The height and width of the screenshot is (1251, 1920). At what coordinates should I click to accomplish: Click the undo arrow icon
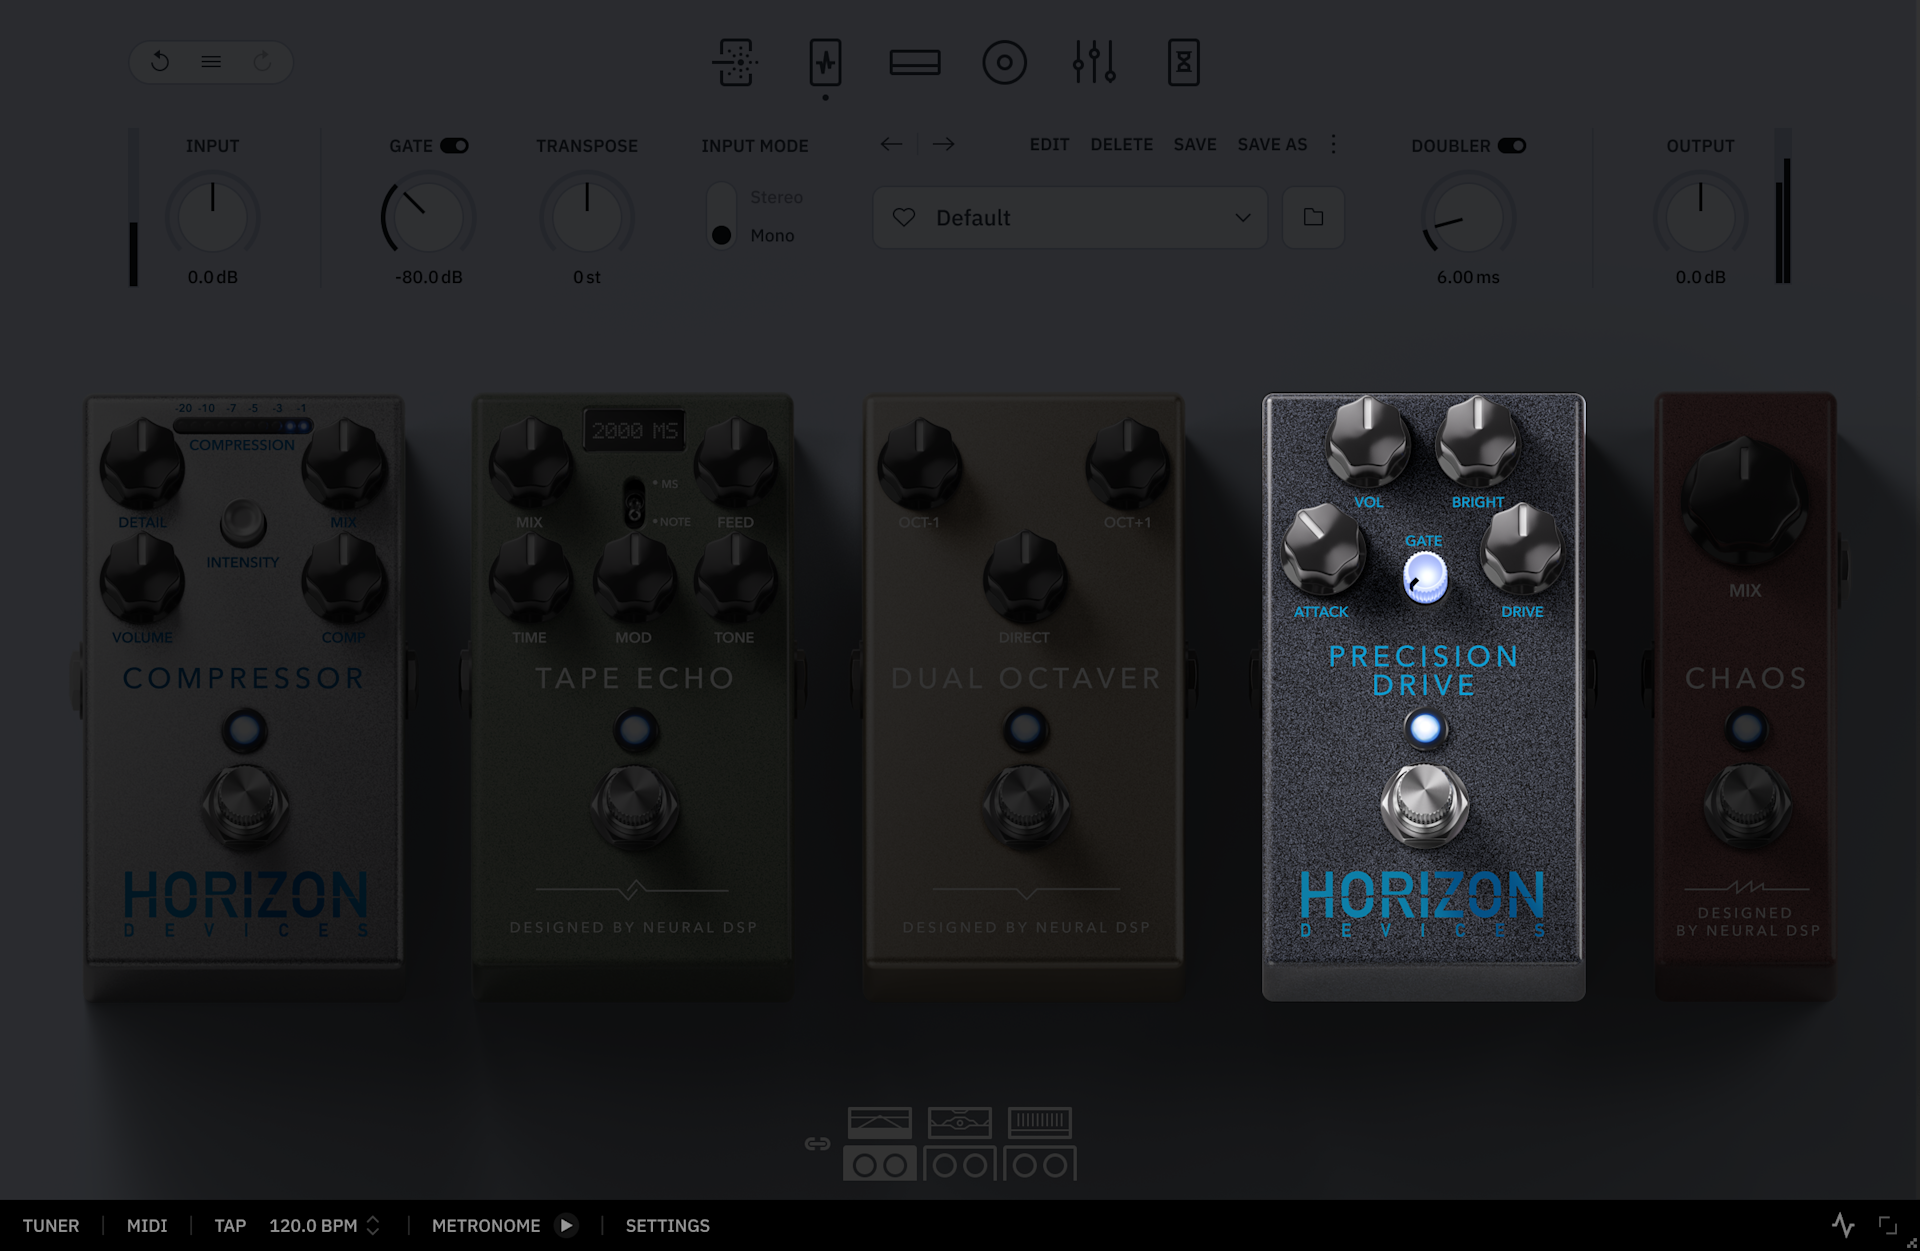[x=160, y=62]
